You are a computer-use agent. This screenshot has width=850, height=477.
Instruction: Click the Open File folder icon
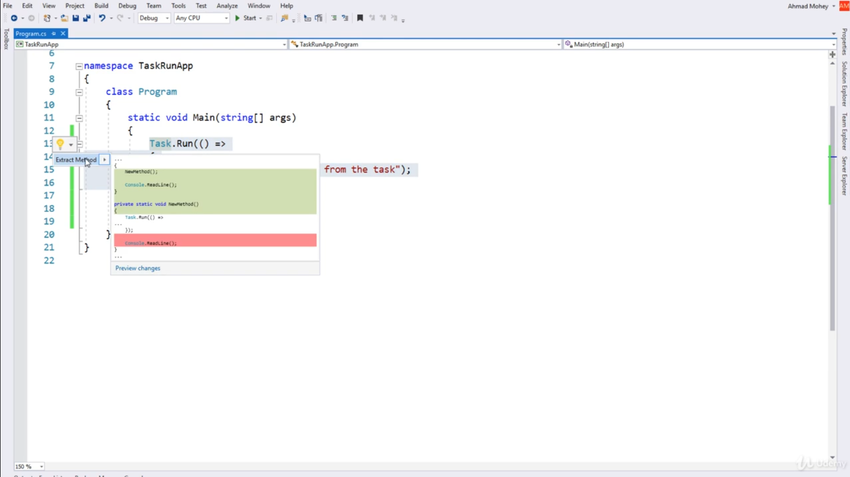coord(65,18)
